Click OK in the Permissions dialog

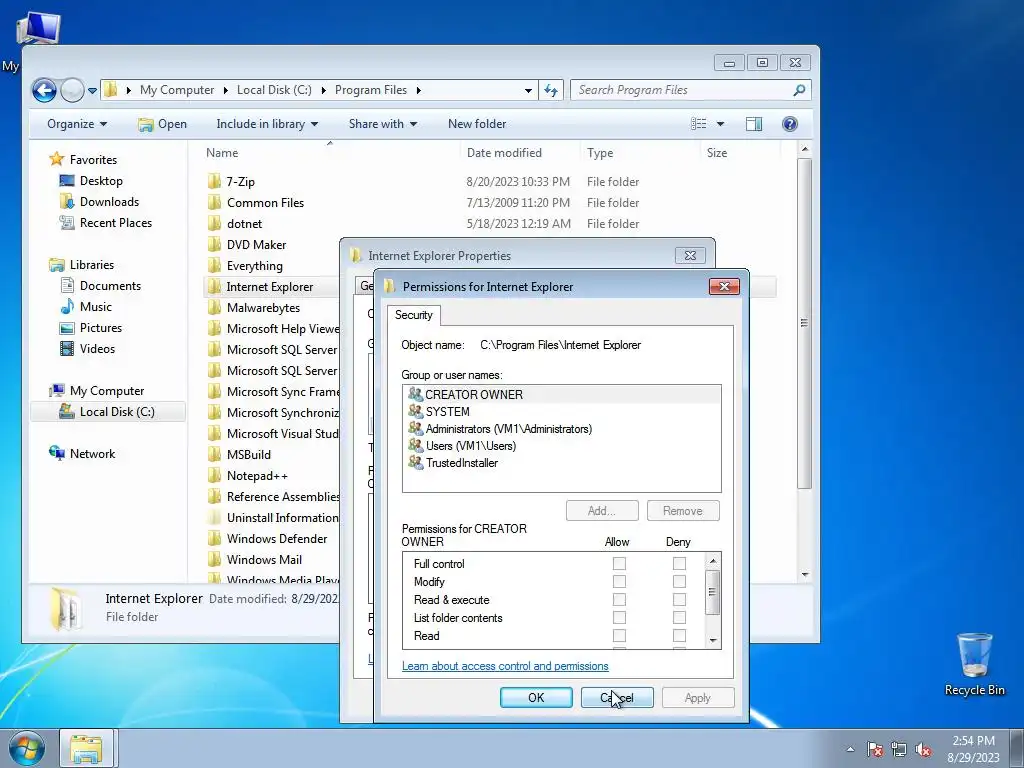point(536,697)
